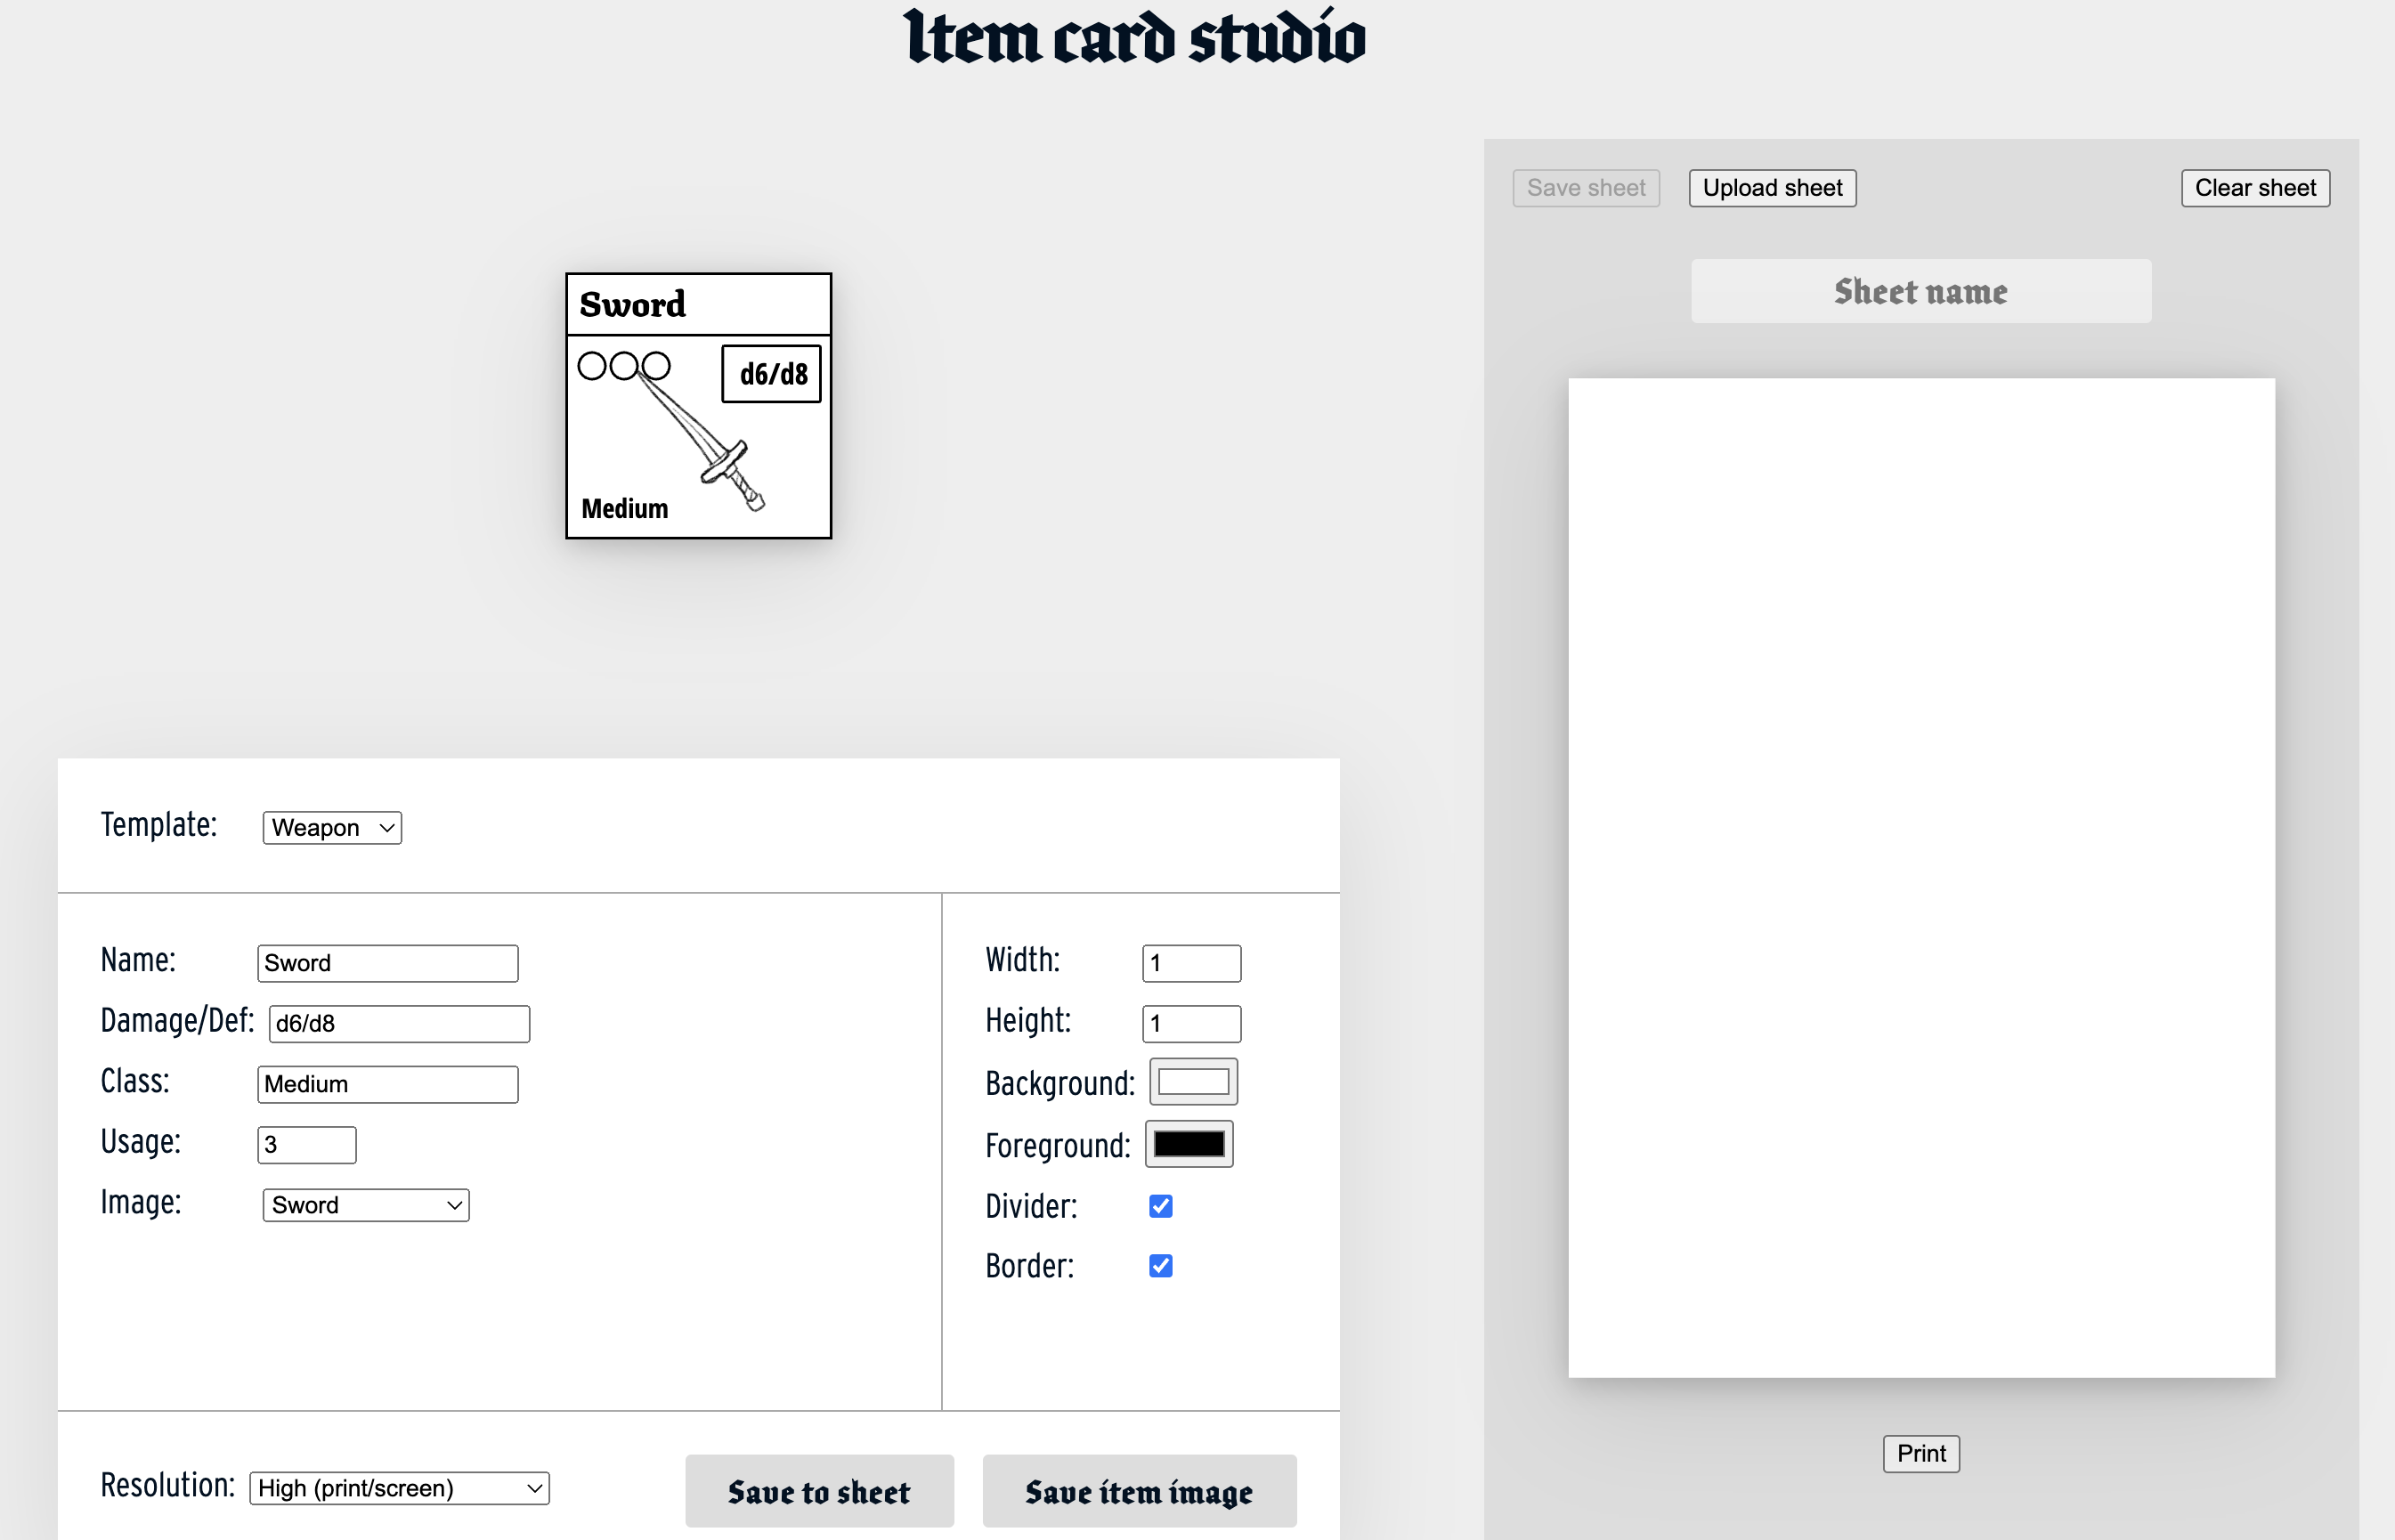This screenshot has height=1540, width=2395.
Task: Disable the Border checkbox
Action: point(1160,1266)
